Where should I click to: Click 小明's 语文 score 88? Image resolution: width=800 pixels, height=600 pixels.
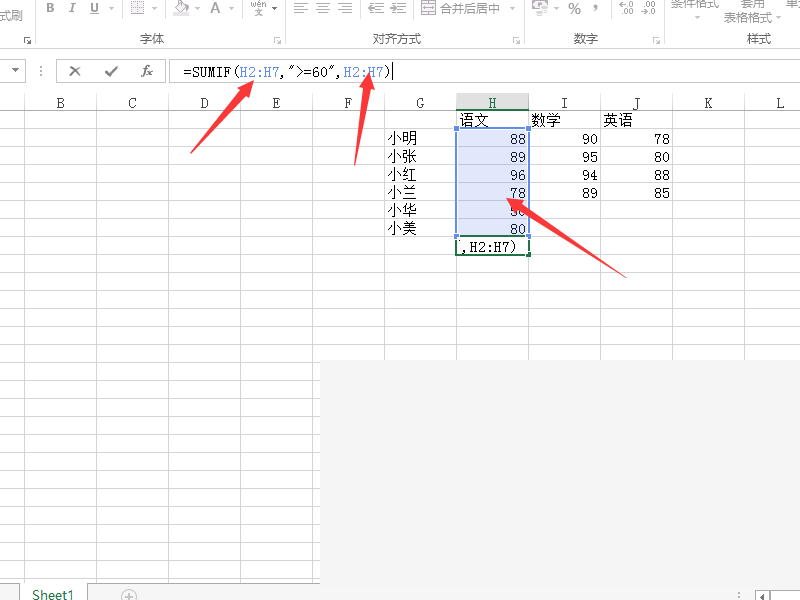point(492,138)
